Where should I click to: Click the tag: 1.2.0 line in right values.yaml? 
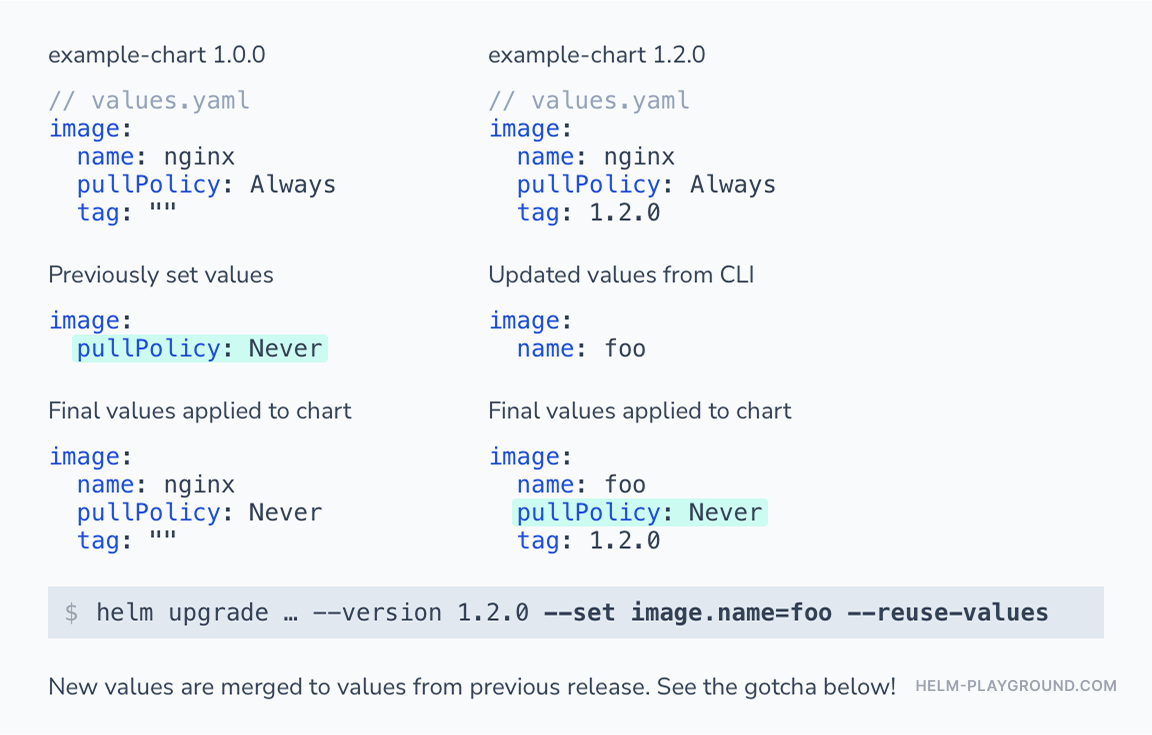(588, 212)
